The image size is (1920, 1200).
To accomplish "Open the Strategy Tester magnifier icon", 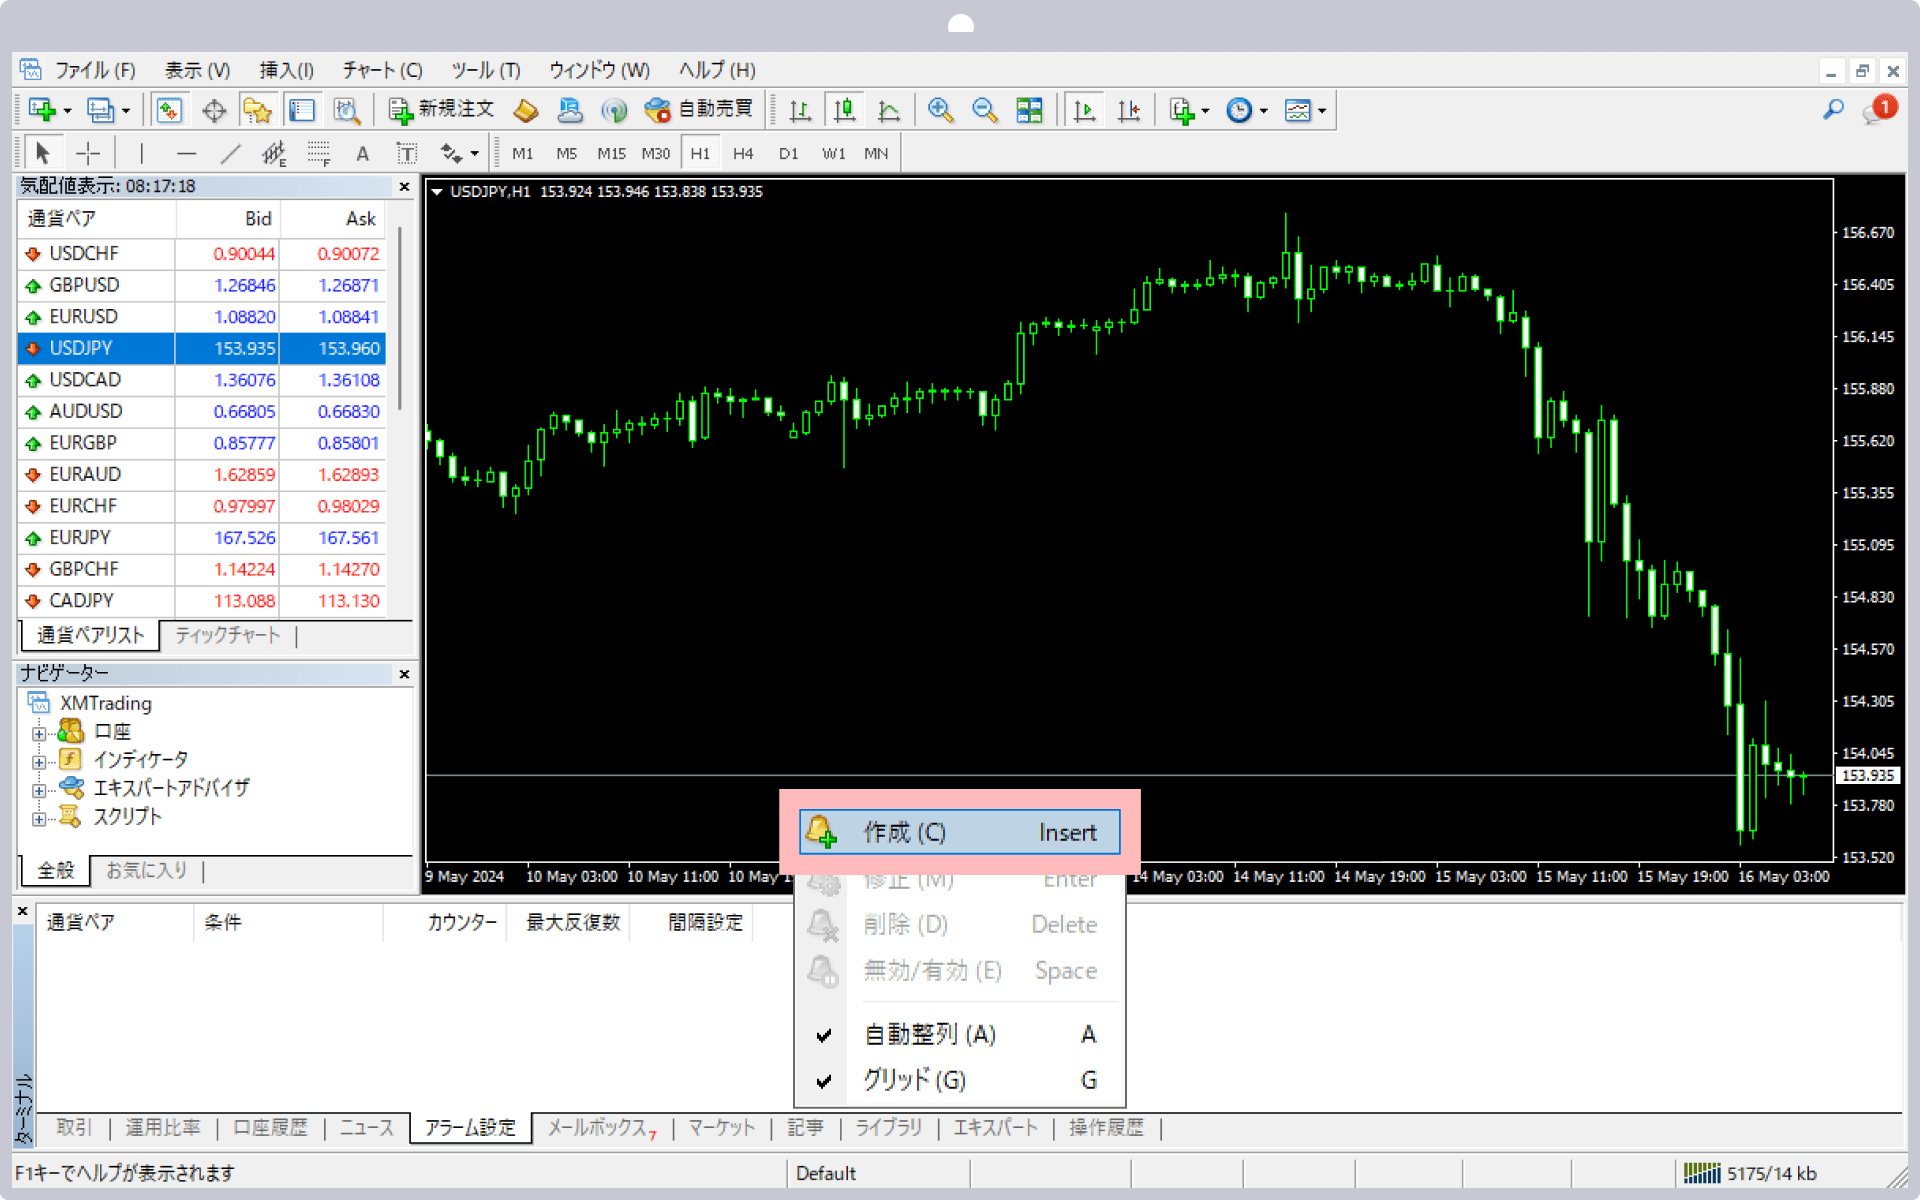I will point(346,110).
